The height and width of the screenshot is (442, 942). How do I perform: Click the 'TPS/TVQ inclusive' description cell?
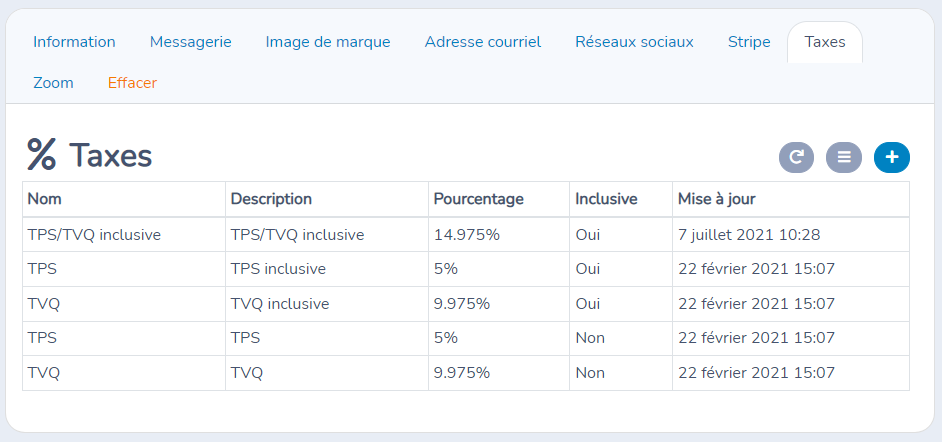click(x=327, y=234)
